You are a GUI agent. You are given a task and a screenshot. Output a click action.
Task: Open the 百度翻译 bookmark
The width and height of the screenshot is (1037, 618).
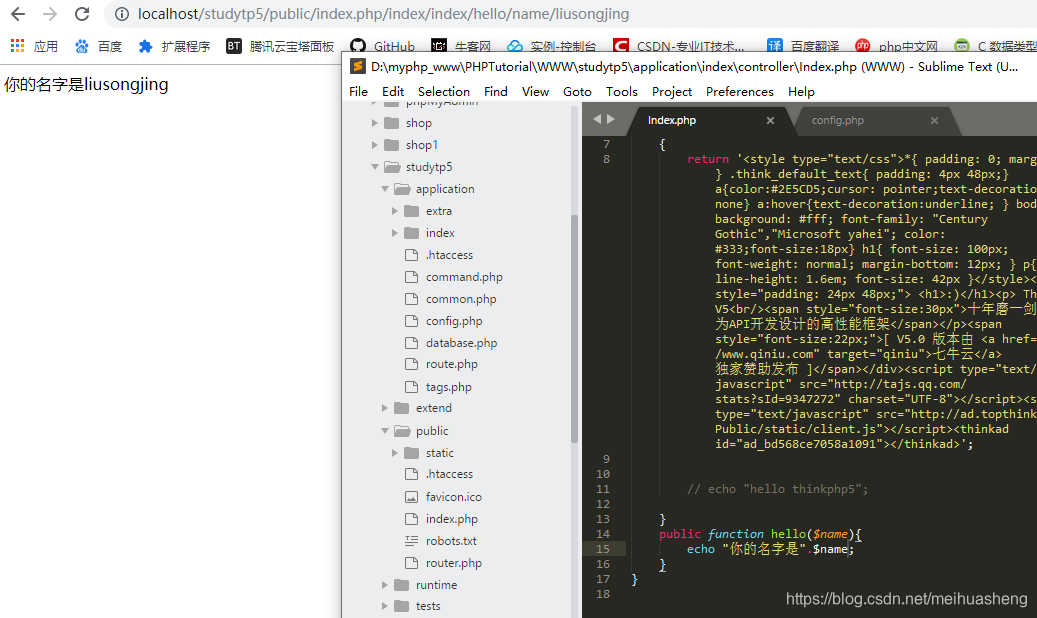click(x=802, y=46)
